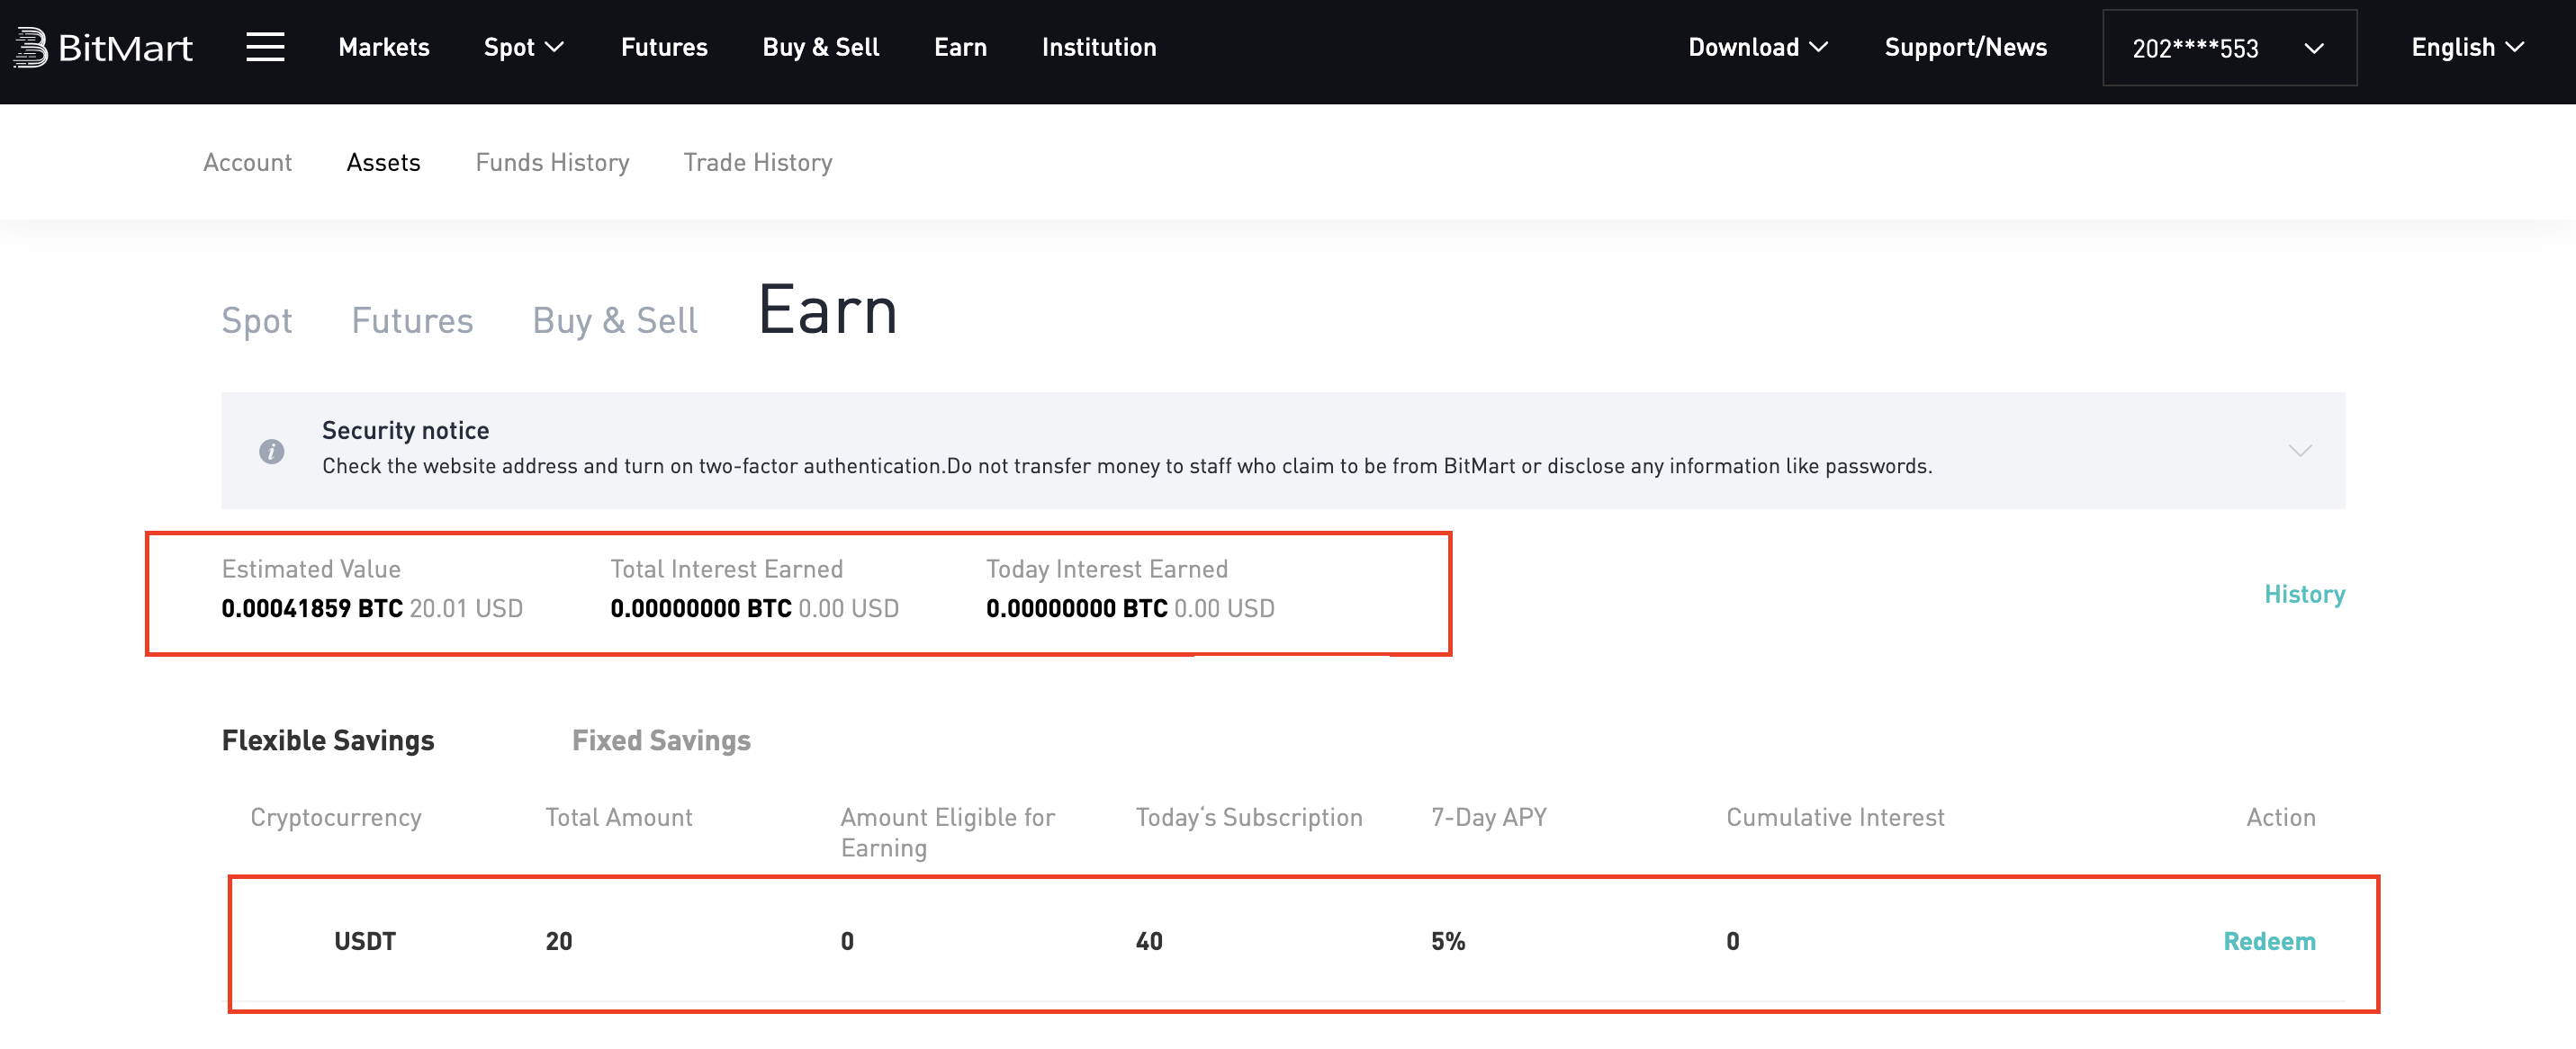Switch to Fixed Savings tab
The width and height of the screenshot is (2576, 1049).
coord(661,740)
